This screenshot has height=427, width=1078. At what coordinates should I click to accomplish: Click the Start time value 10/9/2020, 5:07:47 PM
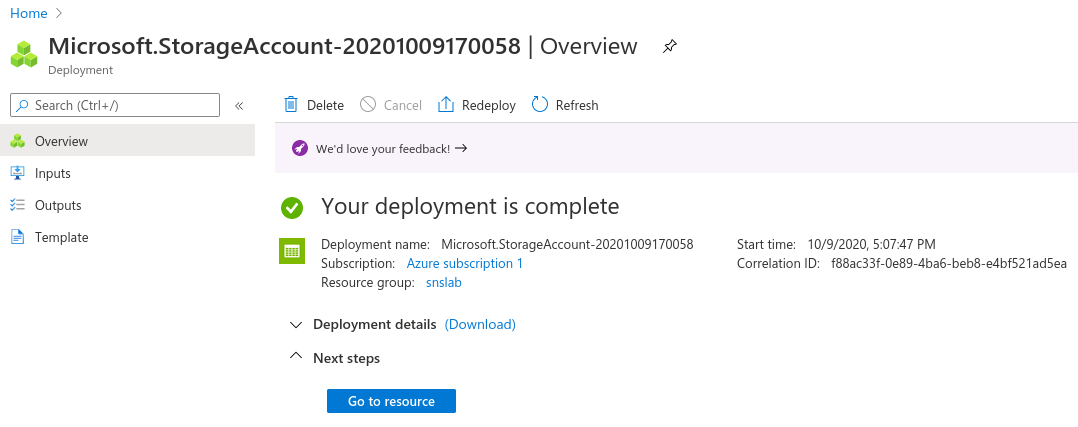pyautogui.click(x=872, y=244)
